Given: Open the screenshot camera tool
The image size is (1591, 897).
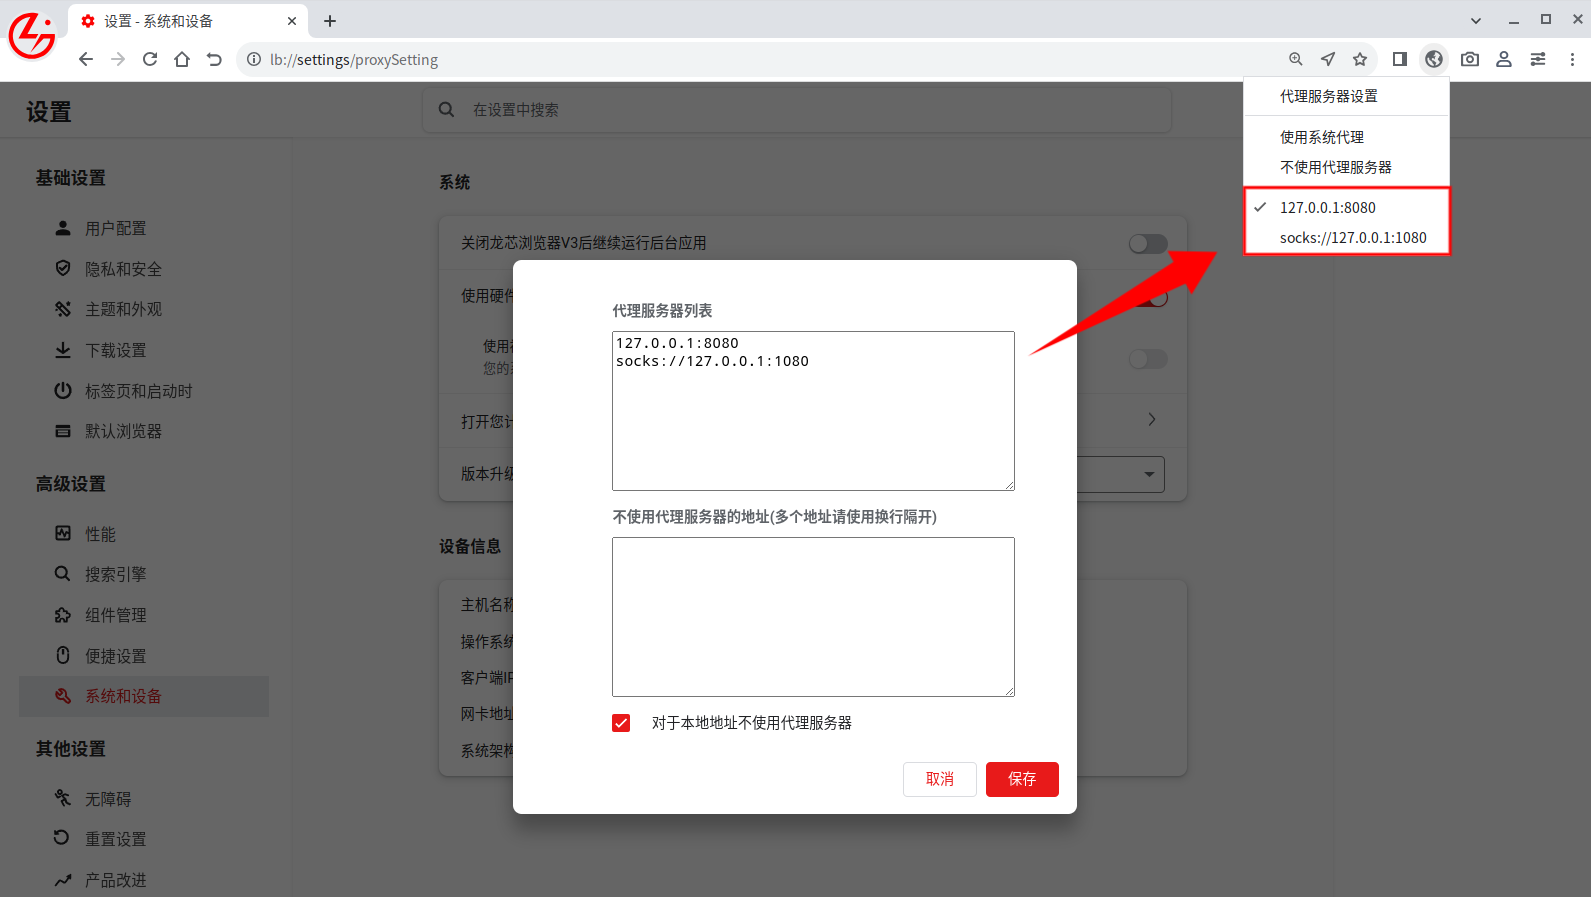Looking at the screenshot, I should click(1470, 59).
